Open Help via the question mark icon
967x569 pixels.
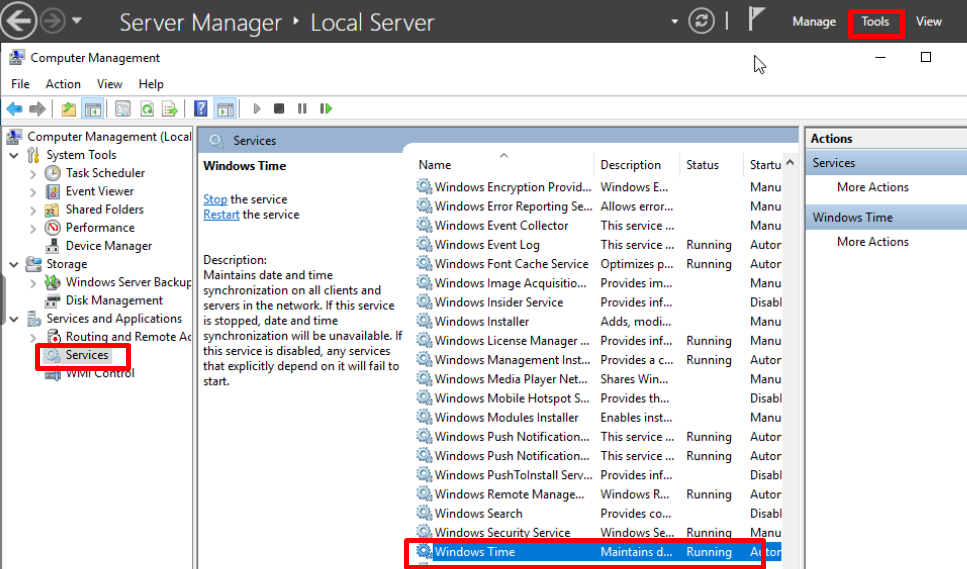coord(201,109)
